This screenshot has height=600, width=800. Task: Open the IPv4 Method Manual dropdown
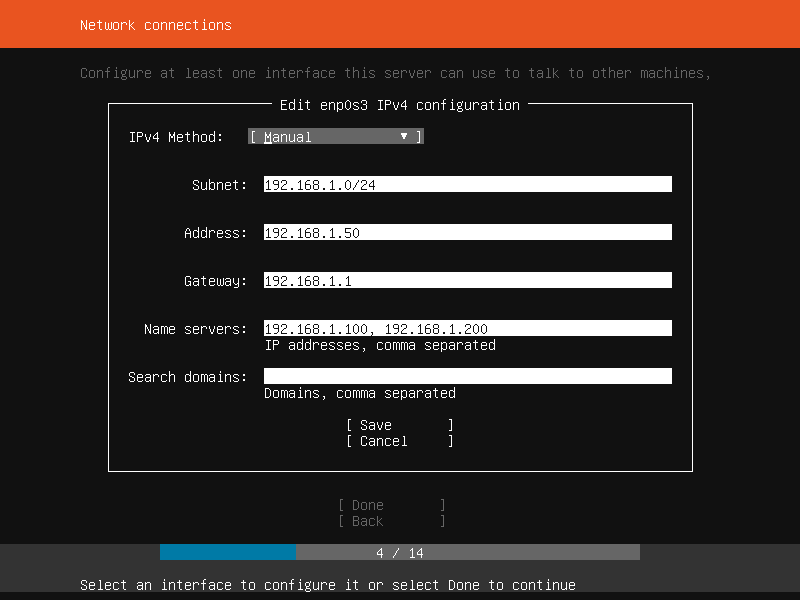pyautogui.click(x=336, y=137)
